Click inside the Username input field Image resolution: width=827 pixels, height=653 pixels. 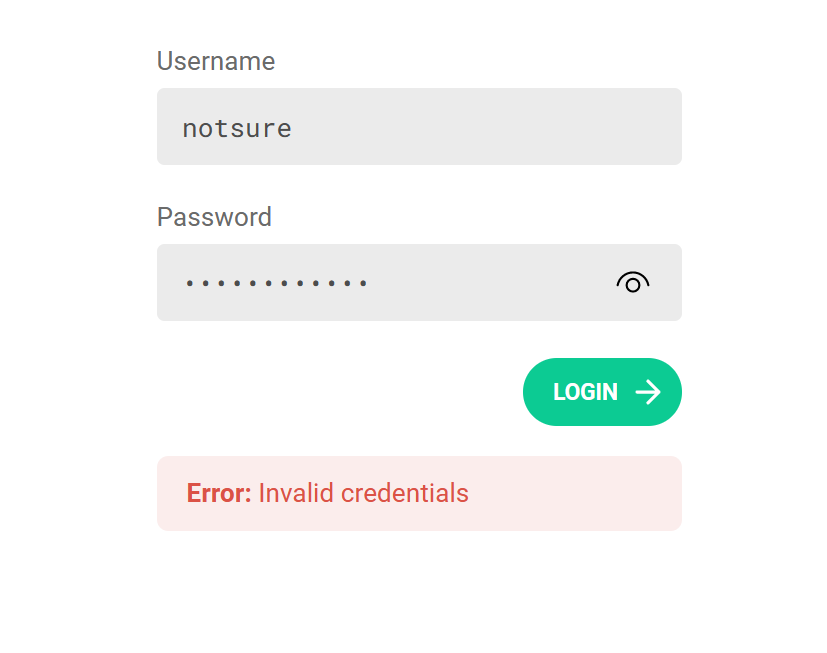pyautogui.click(x=400, y=127)
